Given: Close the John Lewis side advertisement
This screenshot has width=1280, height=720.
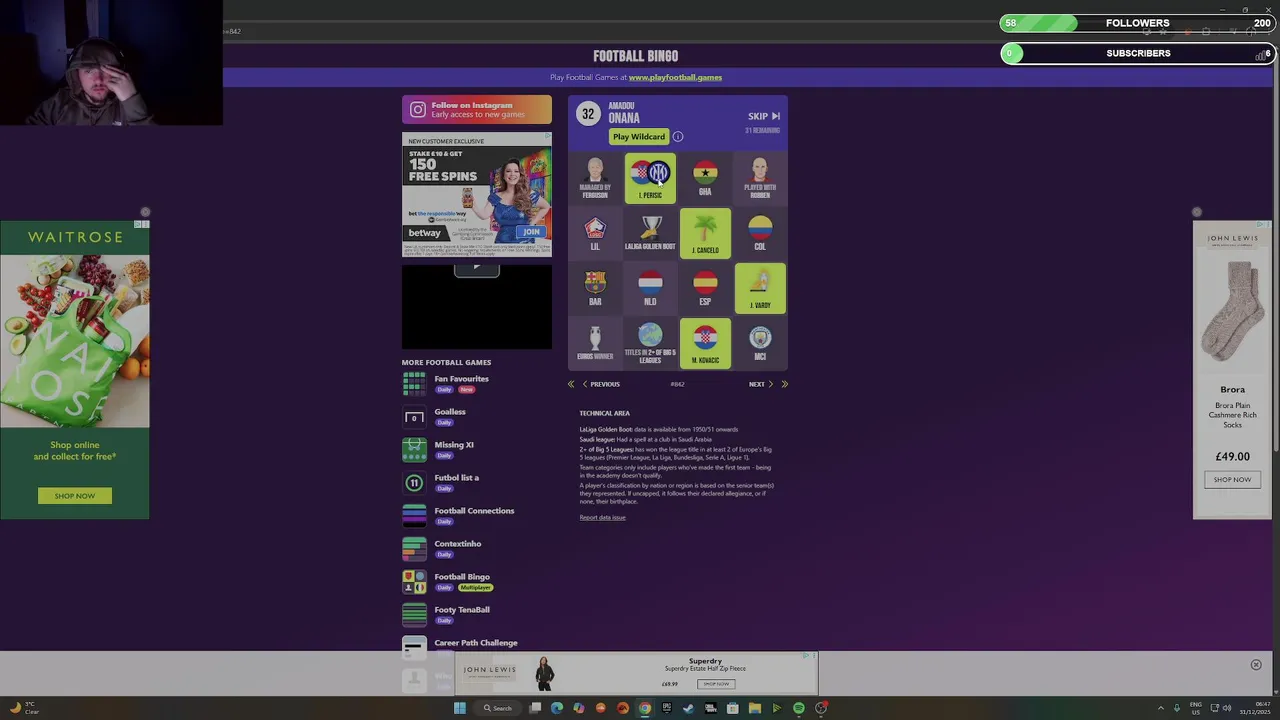Looking at the screenshot, I should (1197, 212).
